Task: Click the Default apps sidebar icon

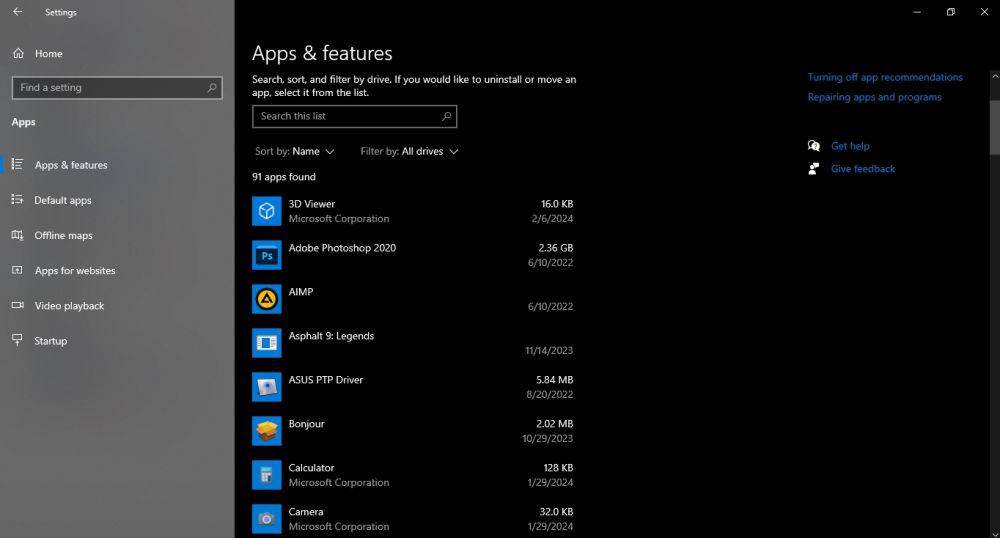Action: pyautogui.click(x=17, y=200)
